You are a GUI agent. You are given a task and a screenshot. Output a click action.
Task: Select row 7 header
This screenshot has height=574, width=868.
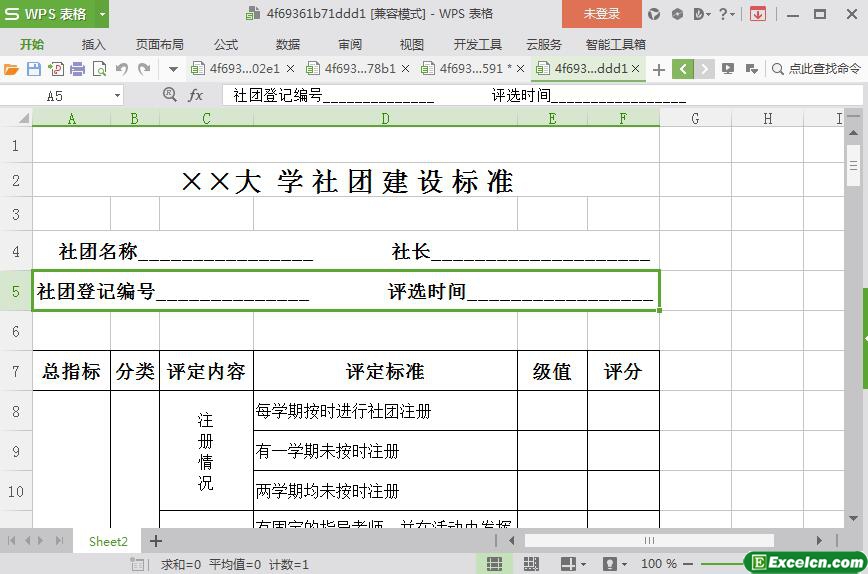pyautogui.click(x=16, y=371)
